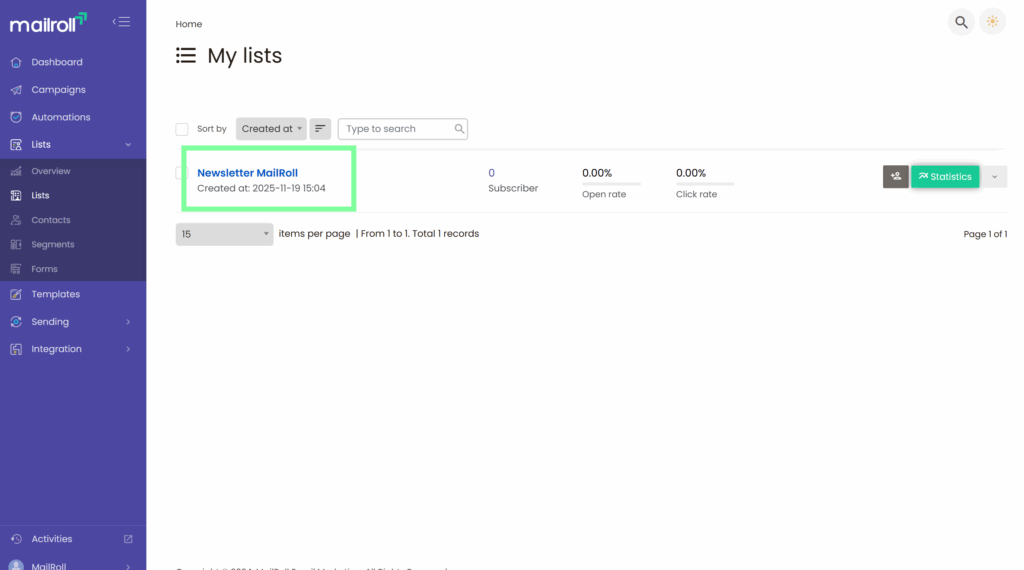1024x570 pixels.
Task: Toggle light/dark theme sun icon
Action: [x=992, y=22]
